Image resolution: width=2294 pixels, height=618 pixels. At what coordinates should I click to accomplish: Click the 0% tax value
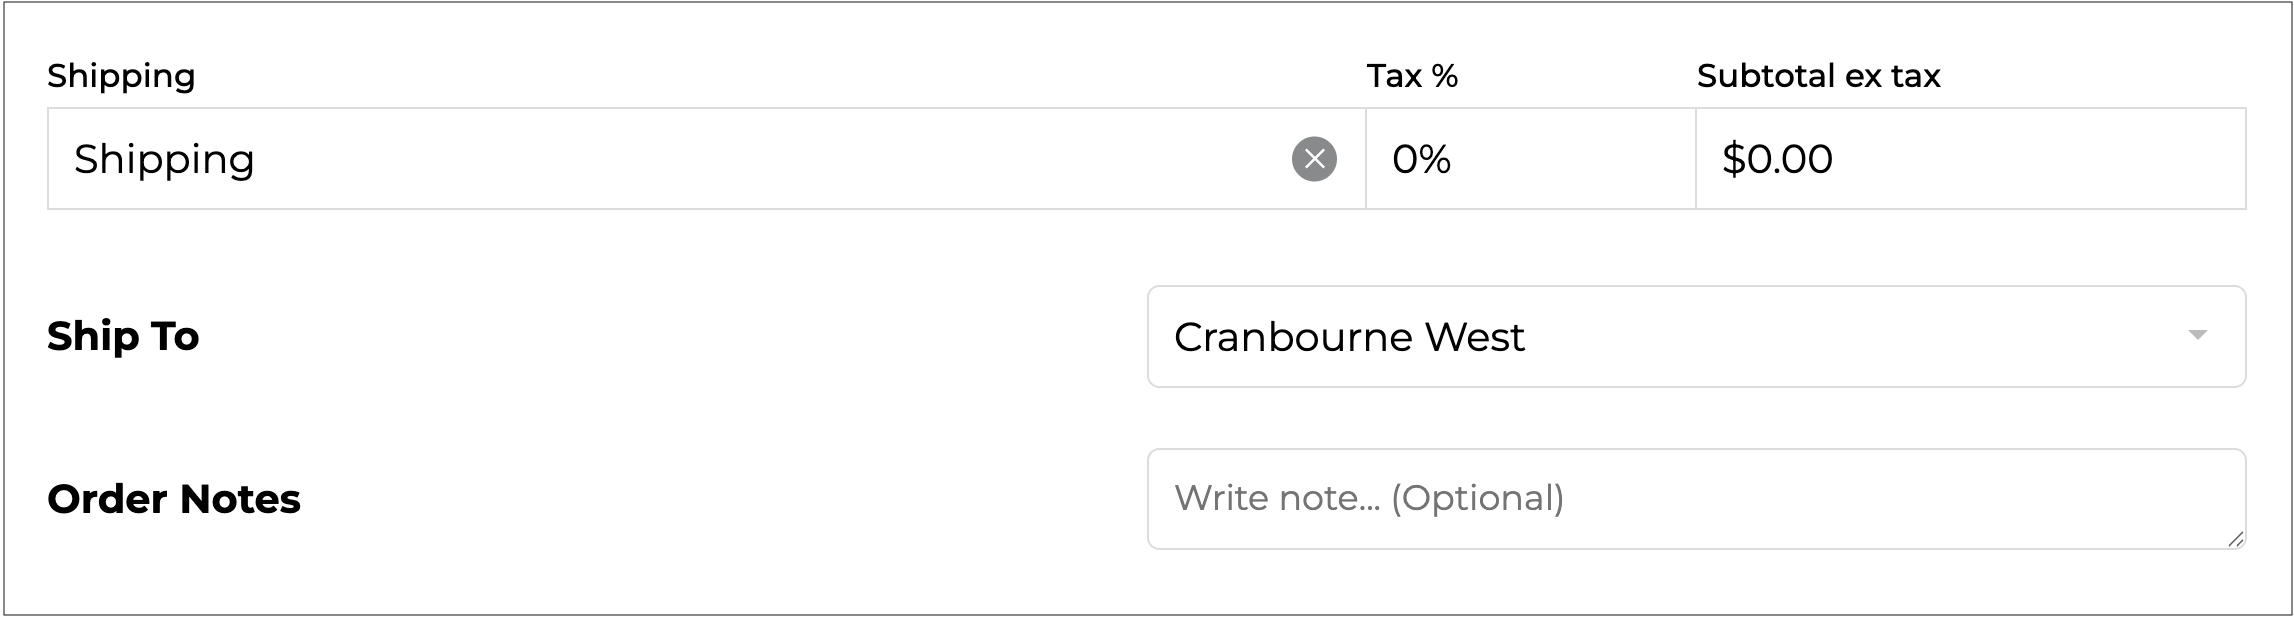[x=1421, y=159]
